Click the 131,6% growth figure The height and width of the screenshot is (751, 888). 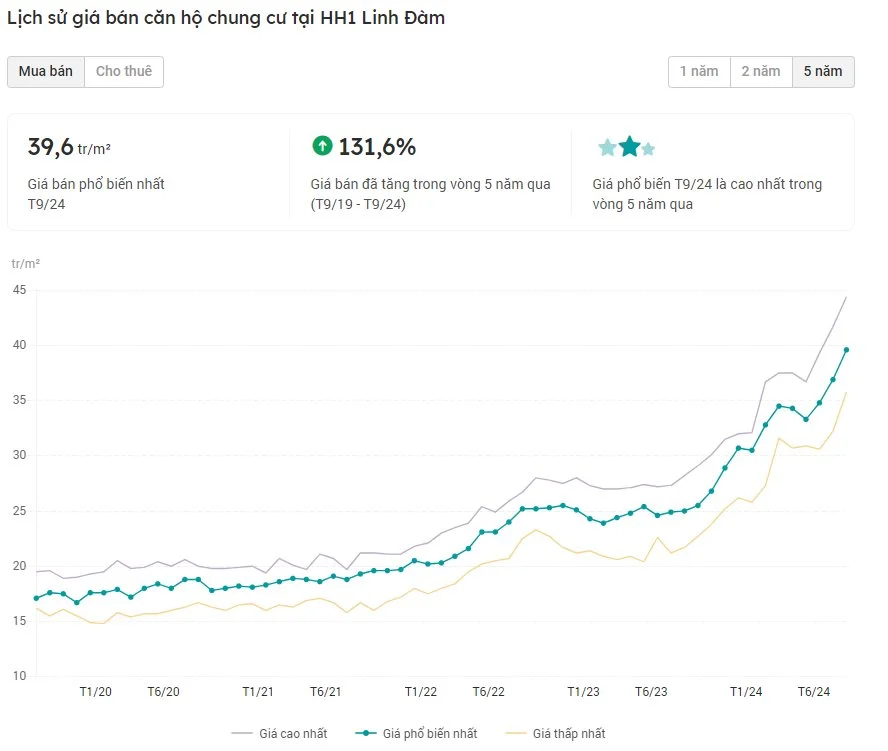point(377,147)
